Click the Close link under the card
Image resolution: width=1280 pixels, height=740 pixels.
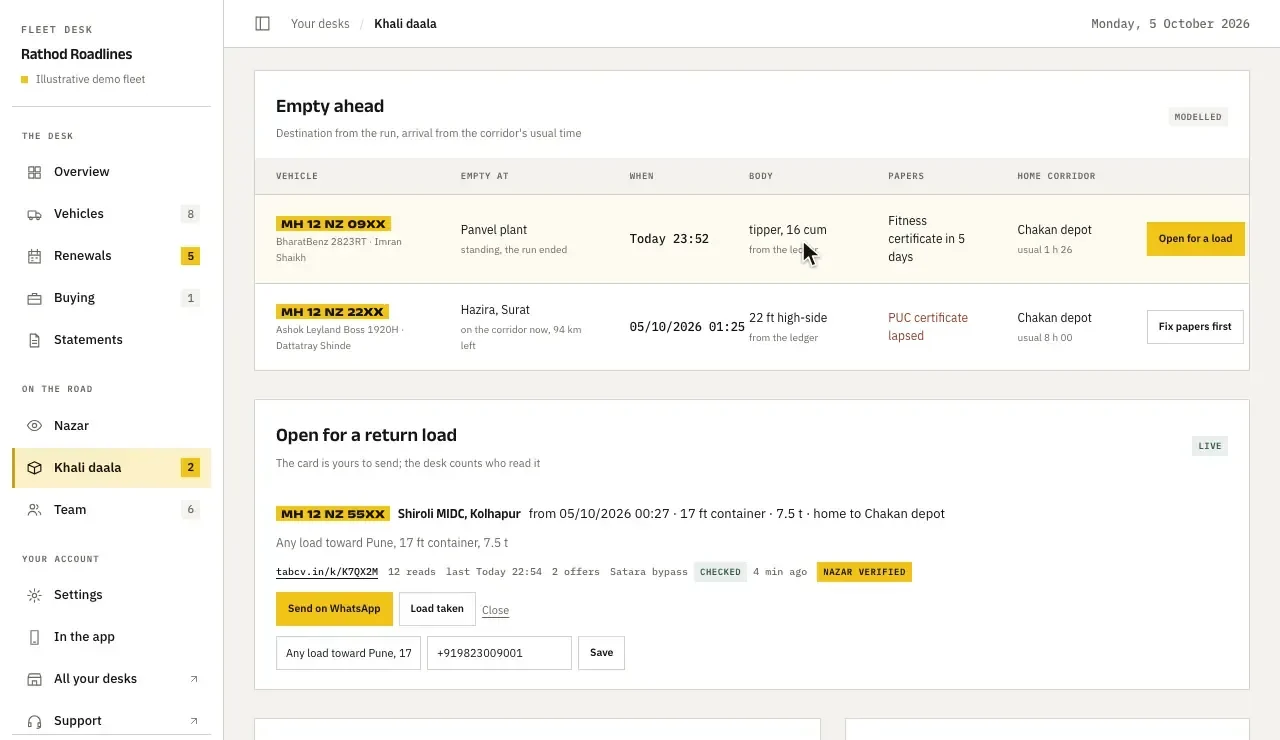[495, 610]
